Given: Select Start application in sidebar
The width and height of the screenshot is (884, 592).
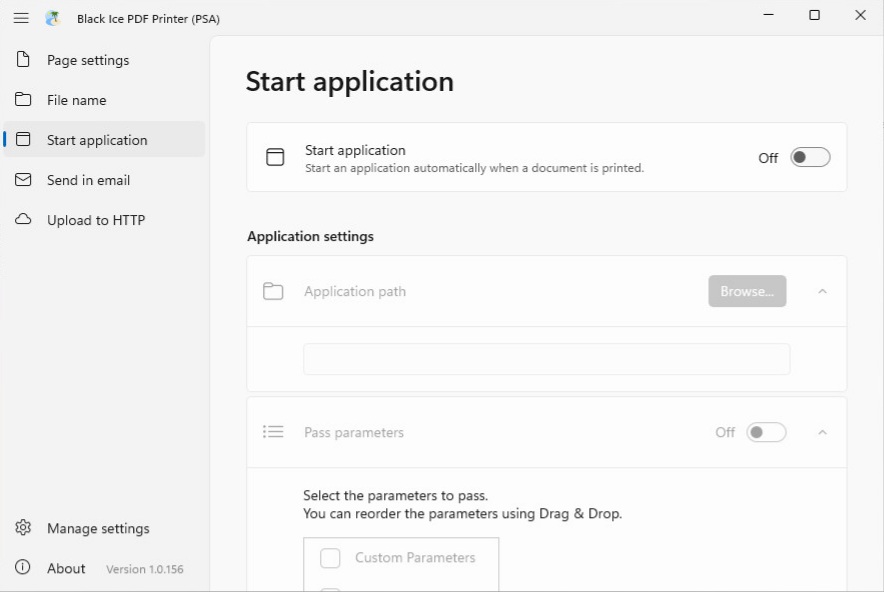Looking at the screenshot, I should (104, 140).
